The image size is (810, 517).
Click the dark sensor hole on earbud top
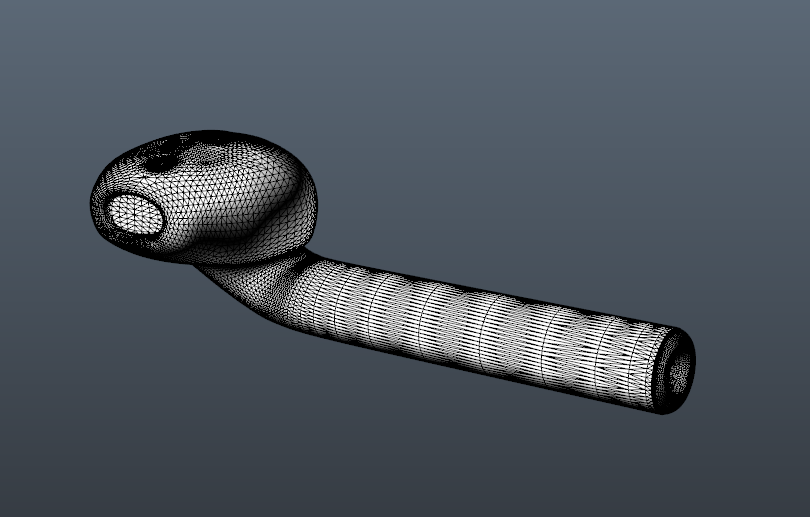point(158,162)
